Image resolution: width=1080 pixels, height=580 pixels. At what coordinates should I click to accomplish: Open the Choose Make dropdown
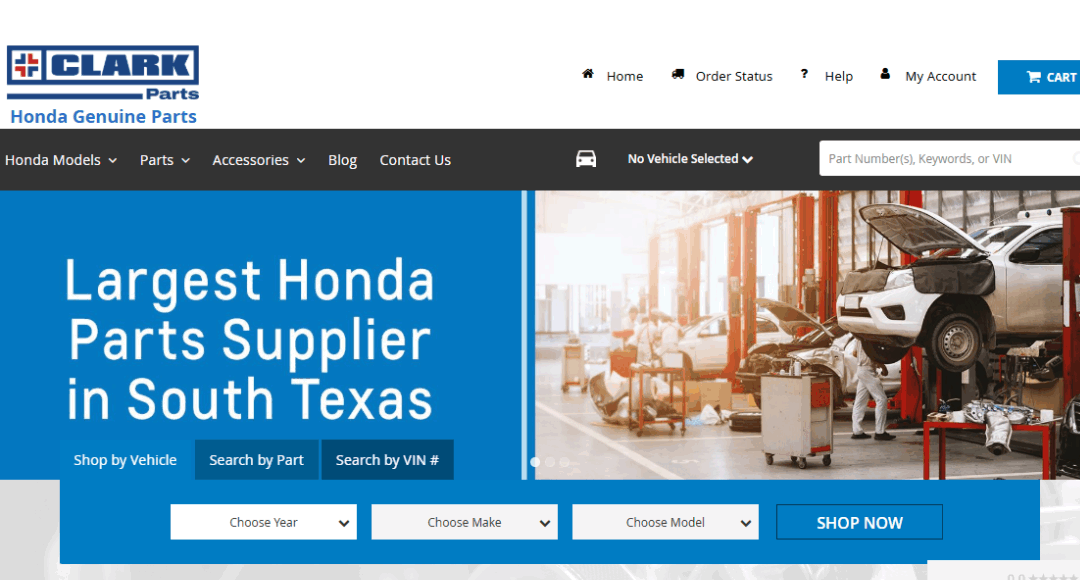pos(464,522)
